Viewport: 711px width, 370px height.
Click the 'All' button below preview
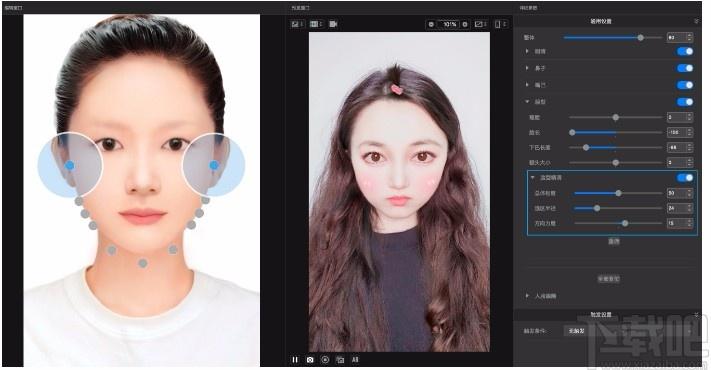click(355, 360)
